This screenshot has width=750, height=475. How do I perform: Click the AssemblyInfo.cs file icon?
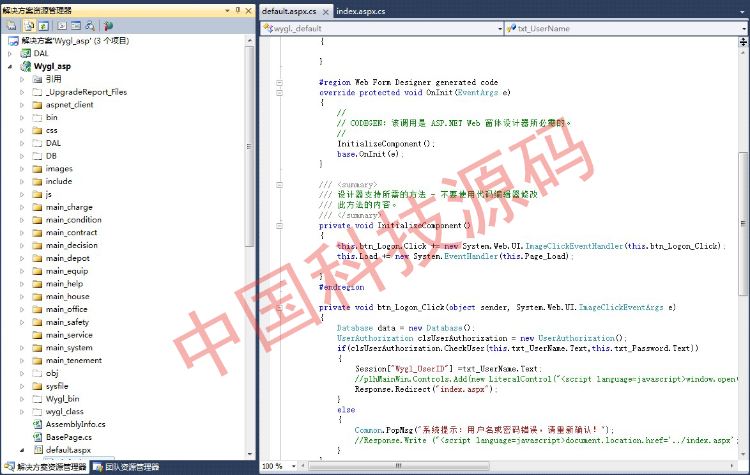coord(37,424)
